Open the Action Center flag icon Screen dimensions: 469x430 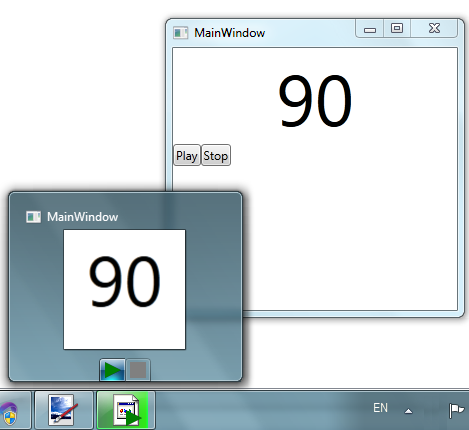456,410
